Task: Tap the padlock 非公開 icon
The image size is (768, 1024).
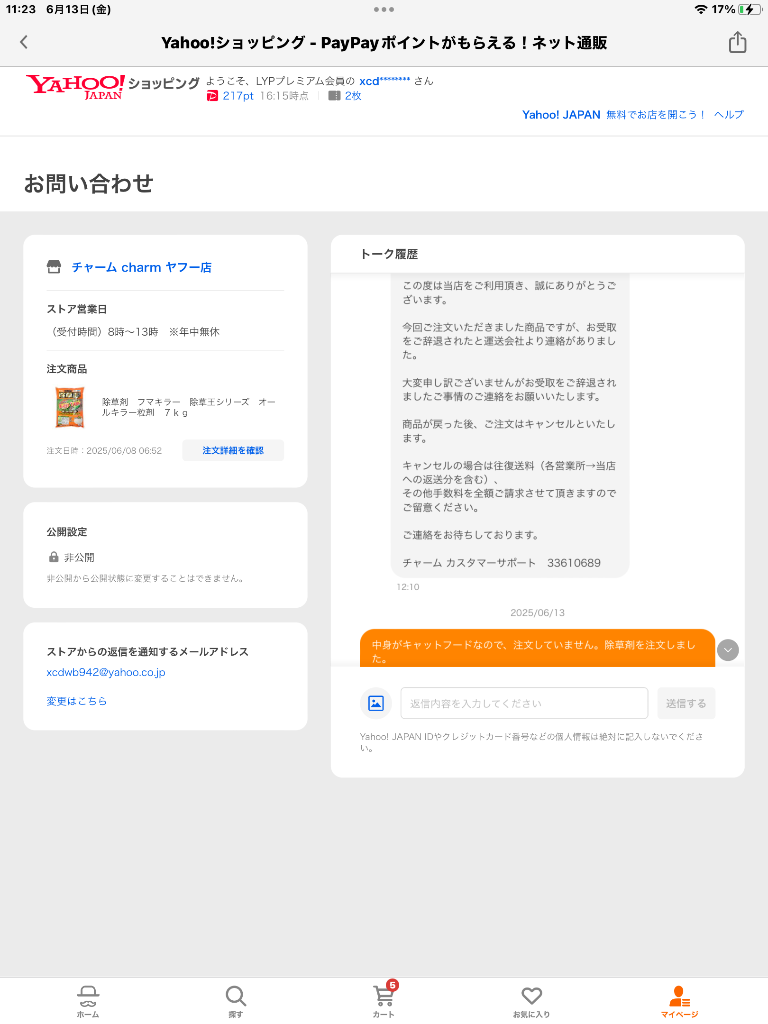Action: (54, 557)
